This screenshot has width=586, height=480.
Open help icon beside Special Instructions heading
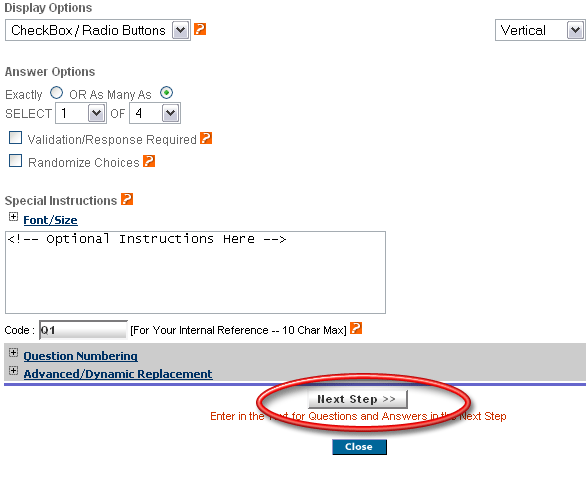click(x=127, y=199)
